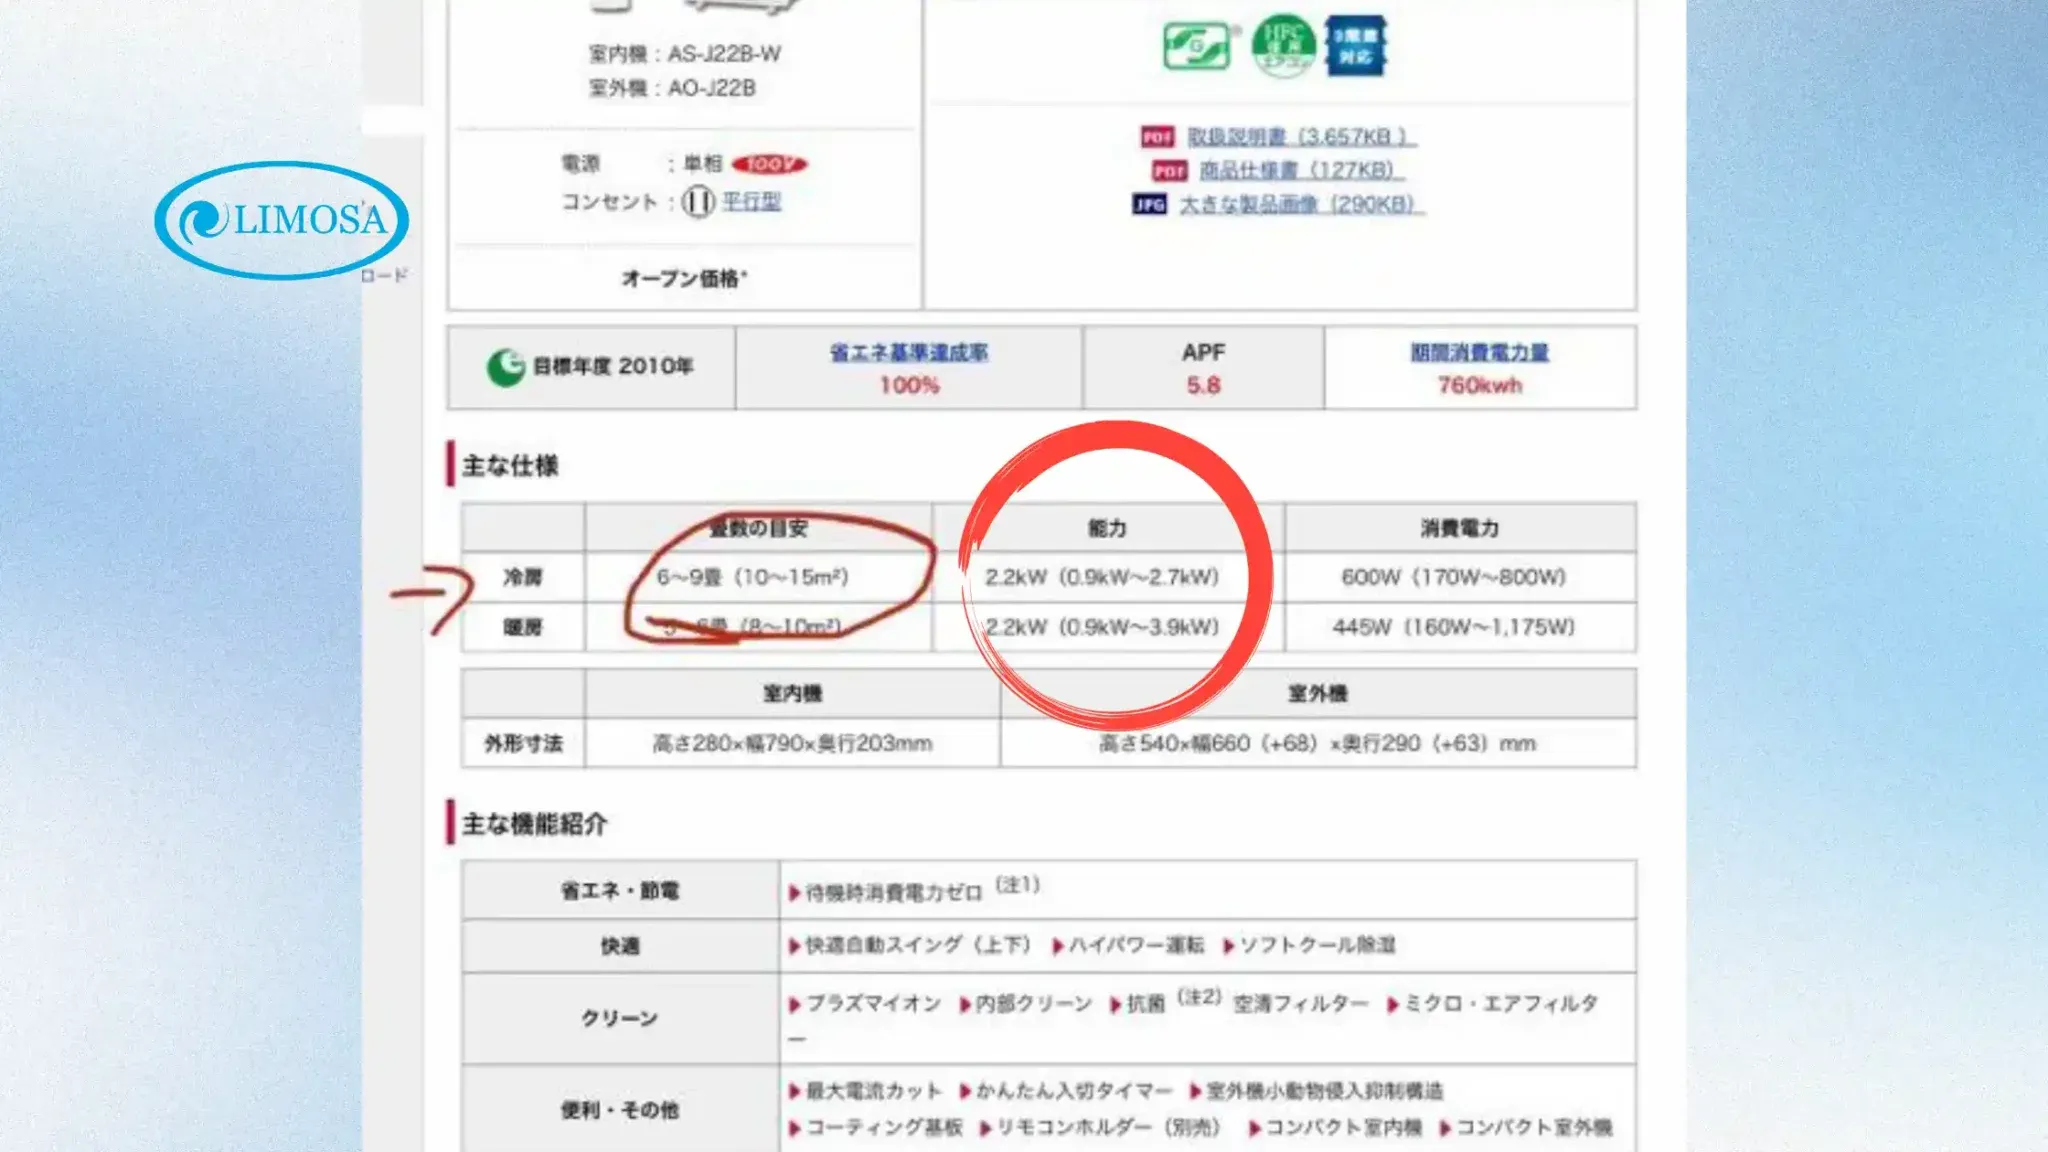This screenshot has width=2048, height=1152.
Task: Click the 平行型 outlet type link
Action: (751, 202)
